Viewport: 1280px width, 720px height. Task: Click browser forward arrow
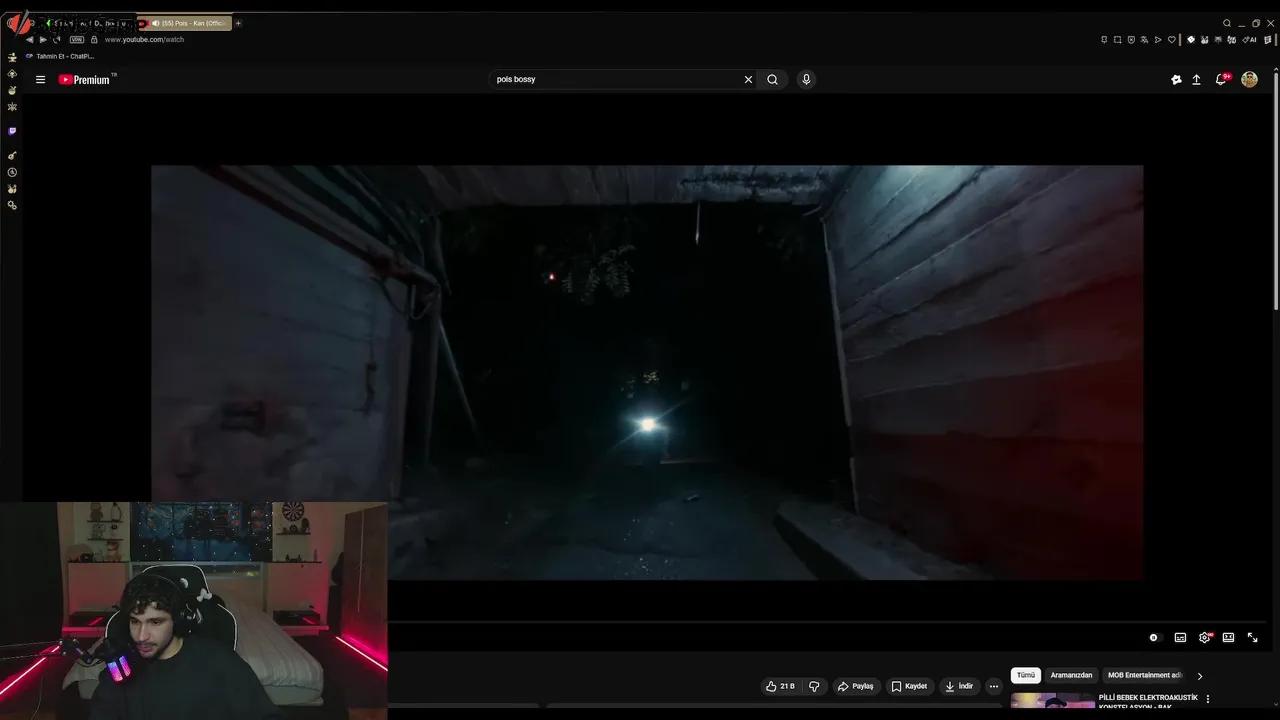pyautogui.click(x=43, y=39)
